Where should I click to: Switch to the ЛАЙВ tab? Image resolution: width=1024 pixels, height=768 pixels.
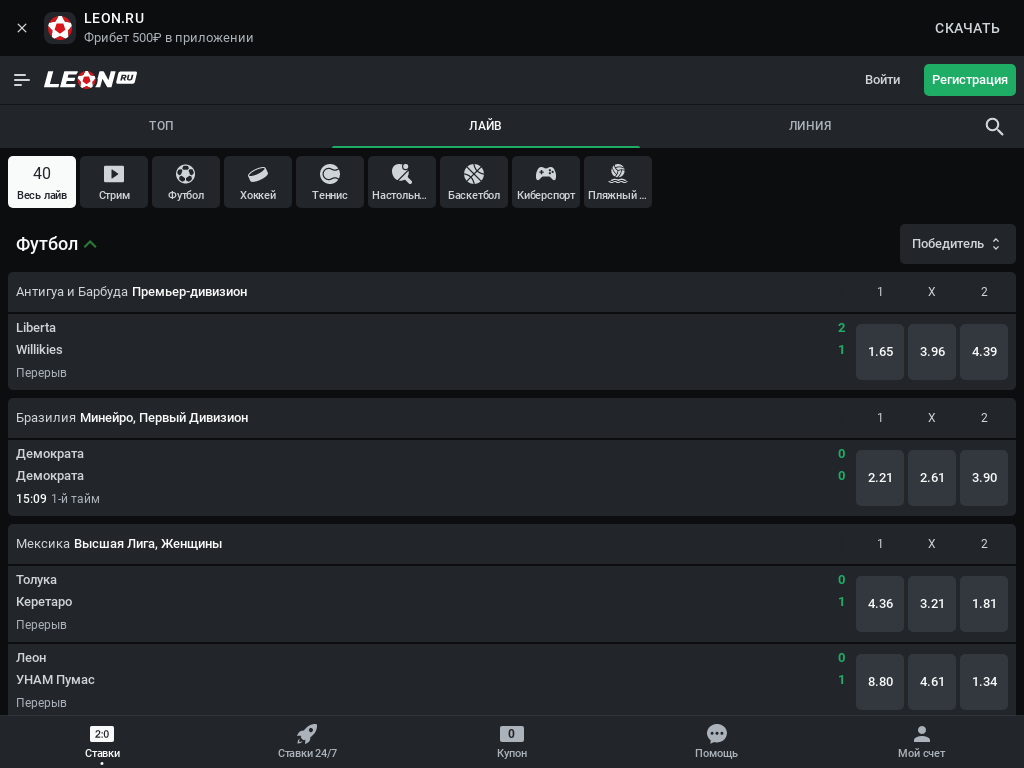[x=485, y=125]
